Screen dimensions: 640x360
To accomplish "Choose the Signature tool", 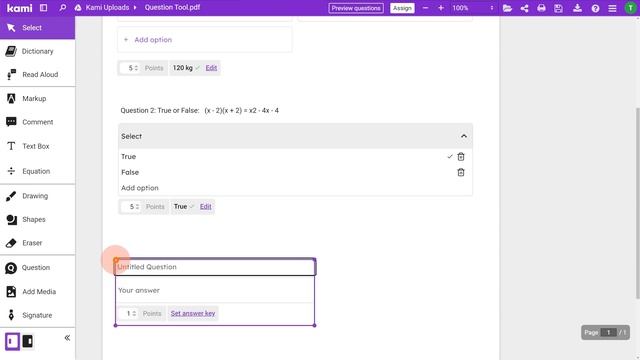I will (38, 315).
